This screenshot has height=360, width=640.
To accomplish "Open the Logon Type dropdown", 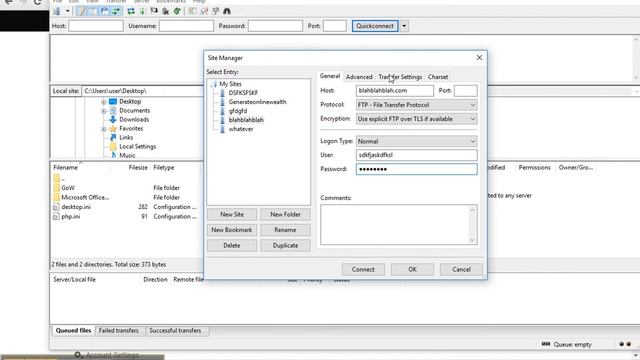I will [x=416, y=141].
